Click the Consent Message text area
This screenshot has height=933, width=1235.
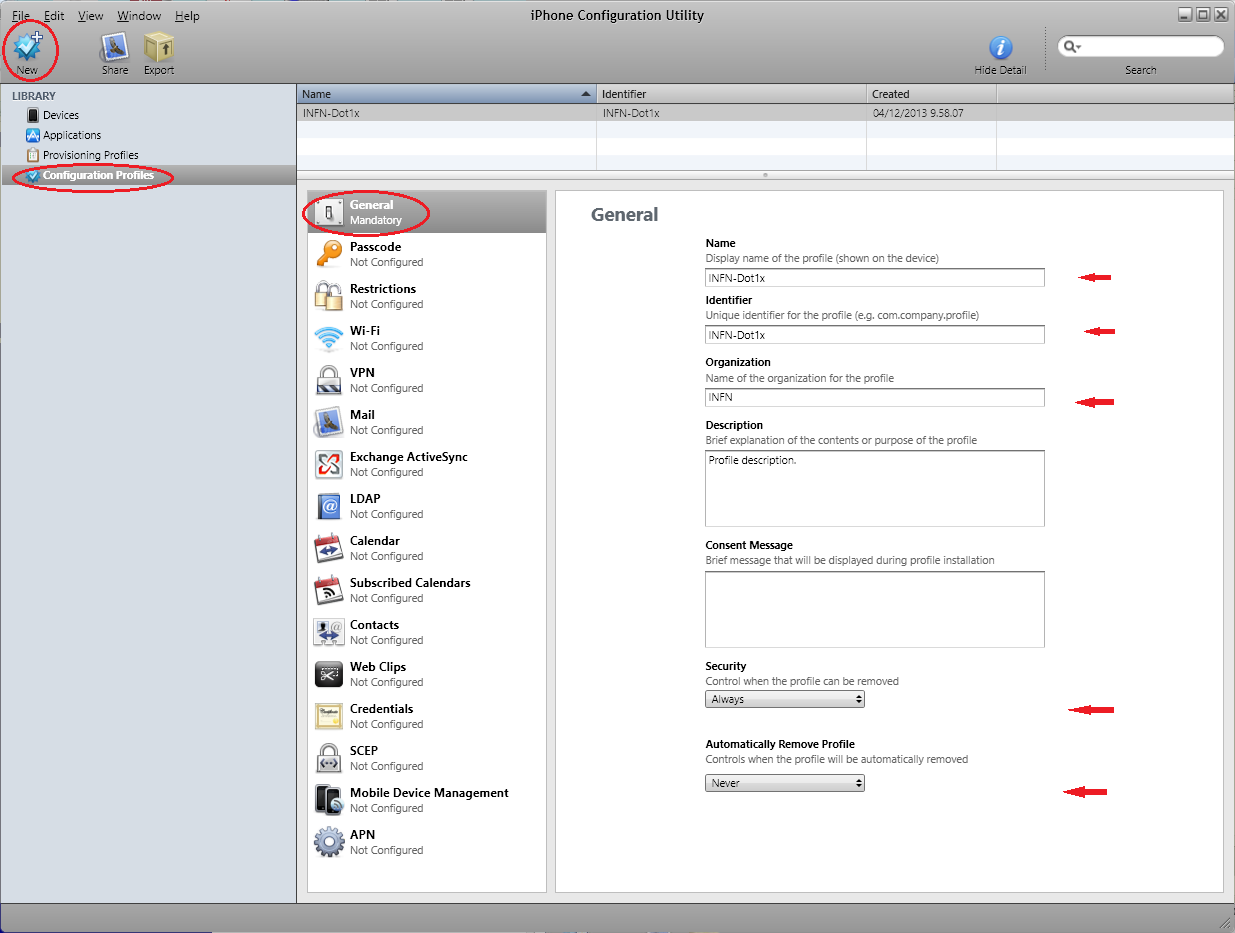click(x=875, y=609)
